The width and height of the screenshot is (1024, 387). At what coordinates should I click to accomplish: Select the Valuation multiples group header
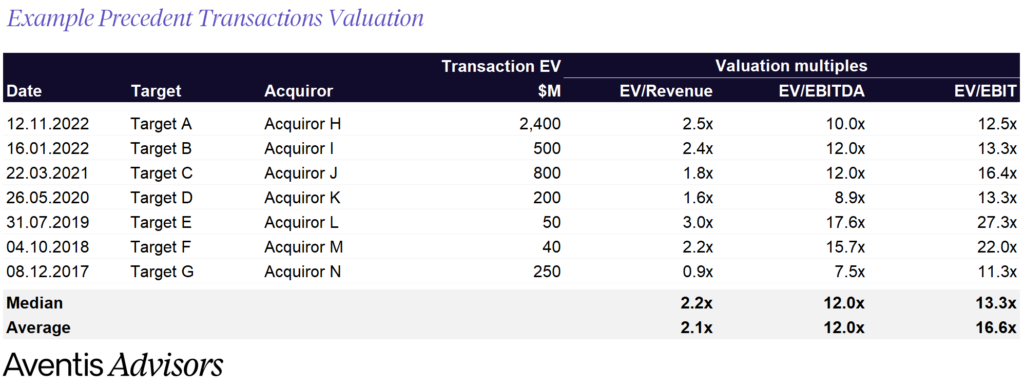click(791, 66)
